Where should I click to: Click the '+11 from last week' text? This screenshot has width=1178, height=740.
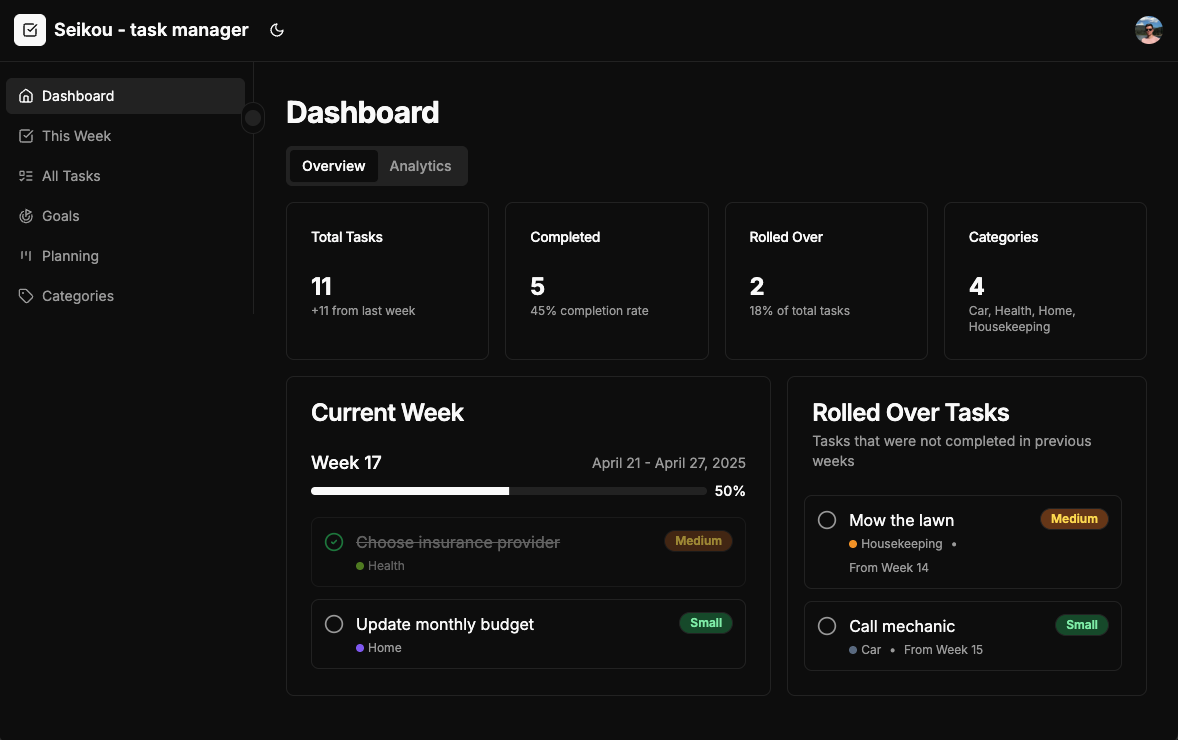point(363,311)
